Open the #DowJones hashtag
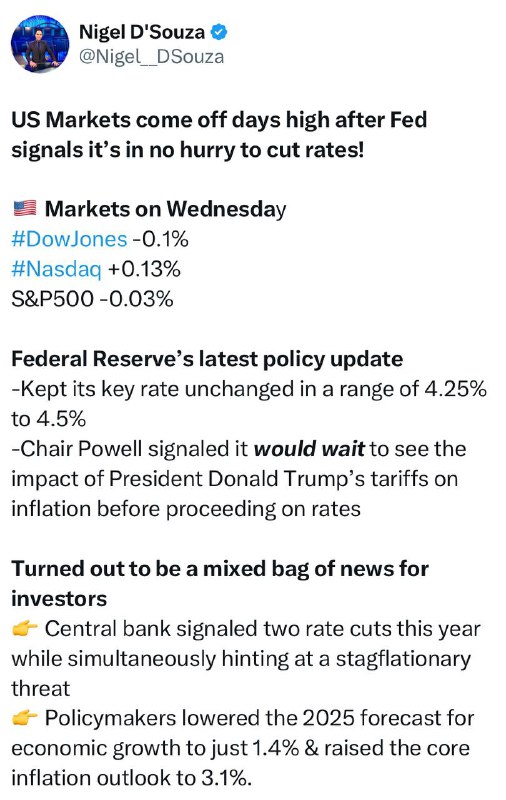Screen dimensions: 506x800 (x=69, y=239)
